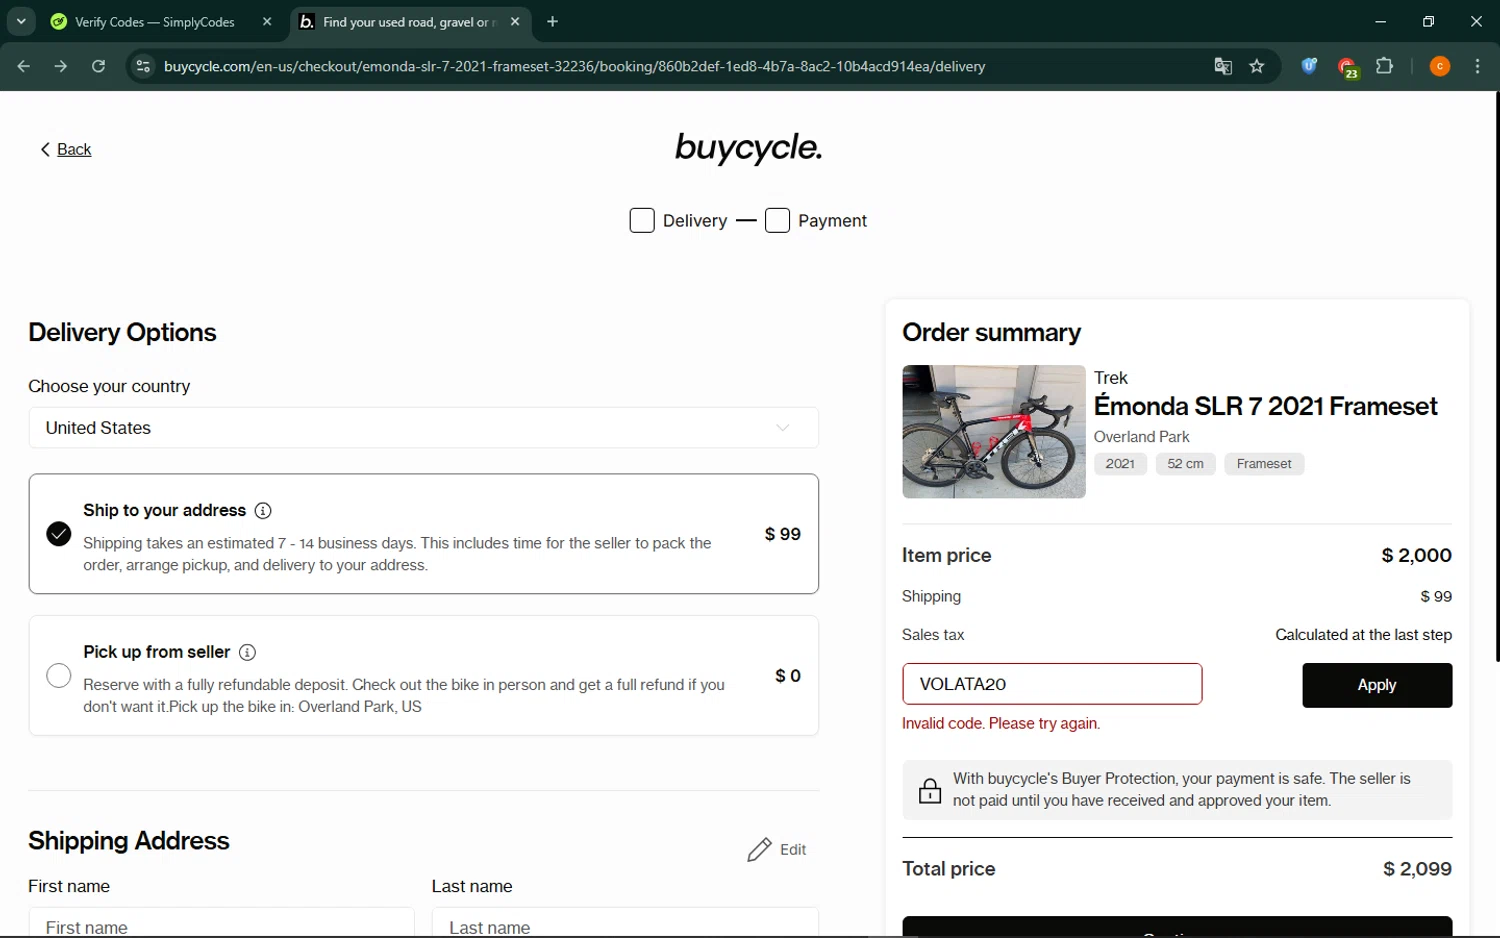This screenshot has height=938, width=1500.
Task: Click the Émonda SLR 7 2021 Frameset title
Action: (x=1266, y=406)
